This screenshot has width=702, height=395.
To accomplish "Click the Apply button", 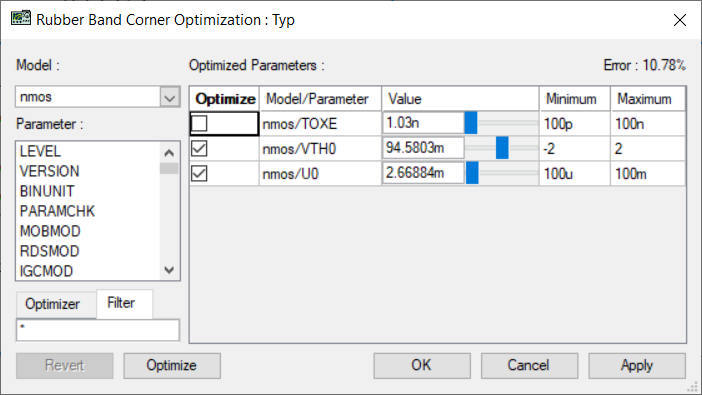I will 637,365.
